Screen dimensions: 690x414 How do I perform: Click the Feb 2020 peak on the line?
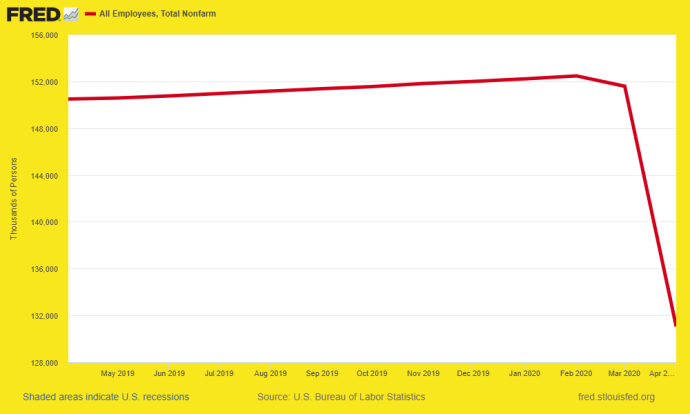click(x=576, y=76)
